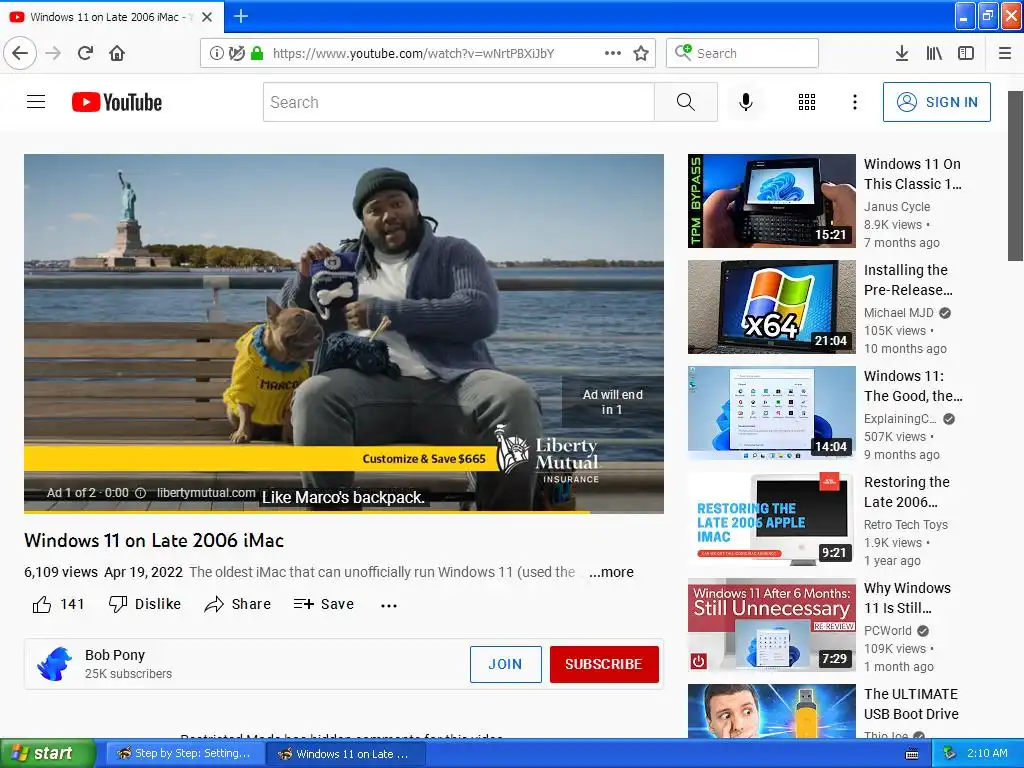Click the YouTube search magnifier button
Screen dimensions: 1024x768
(x=686, y=102)
